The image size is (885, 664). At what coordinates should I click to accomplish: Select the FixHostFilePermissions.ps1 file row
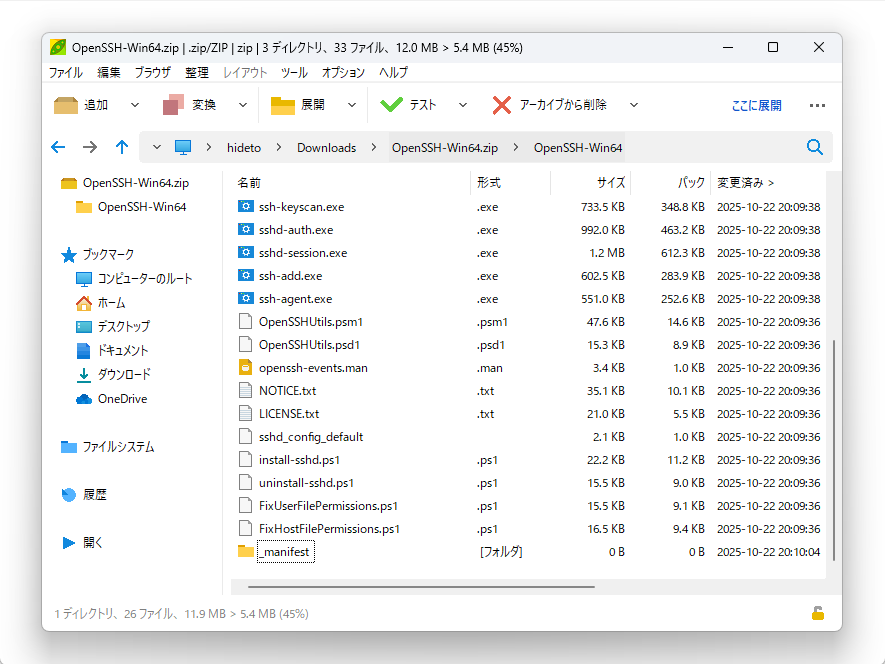point(528,528)
